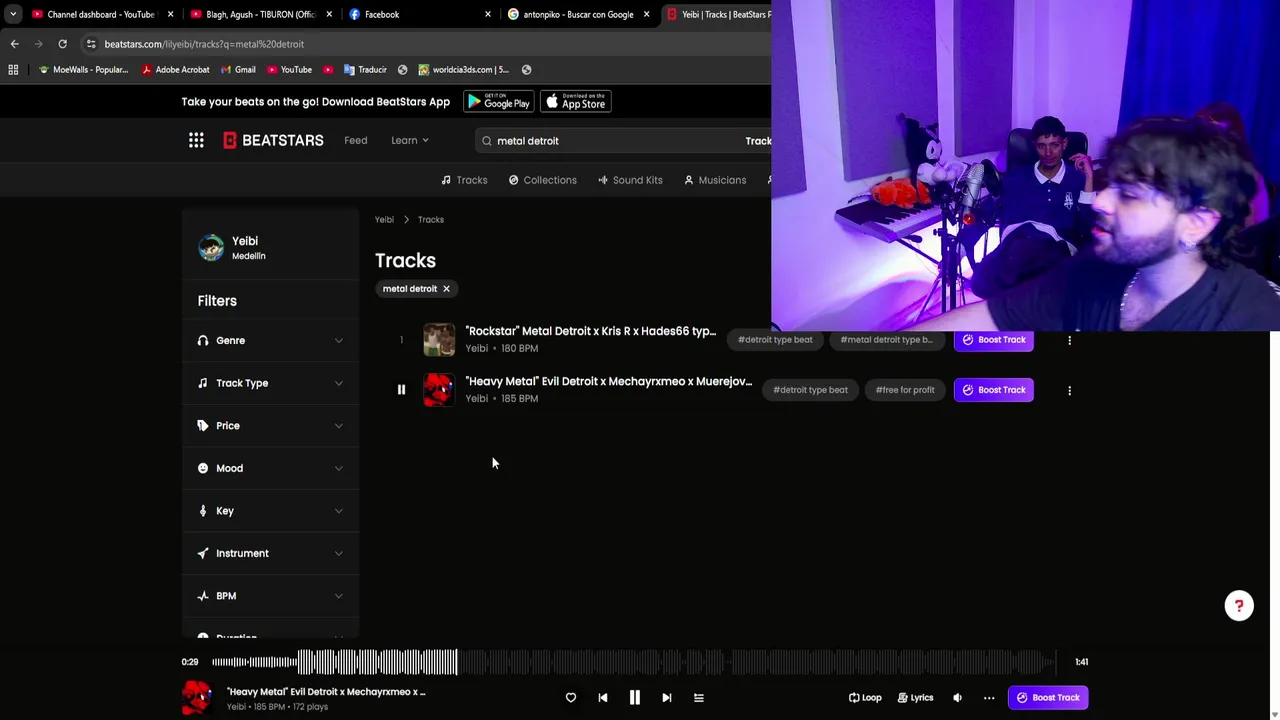Skip to the previous track
Screen dimensions: 1280x720
coord(603,698)
